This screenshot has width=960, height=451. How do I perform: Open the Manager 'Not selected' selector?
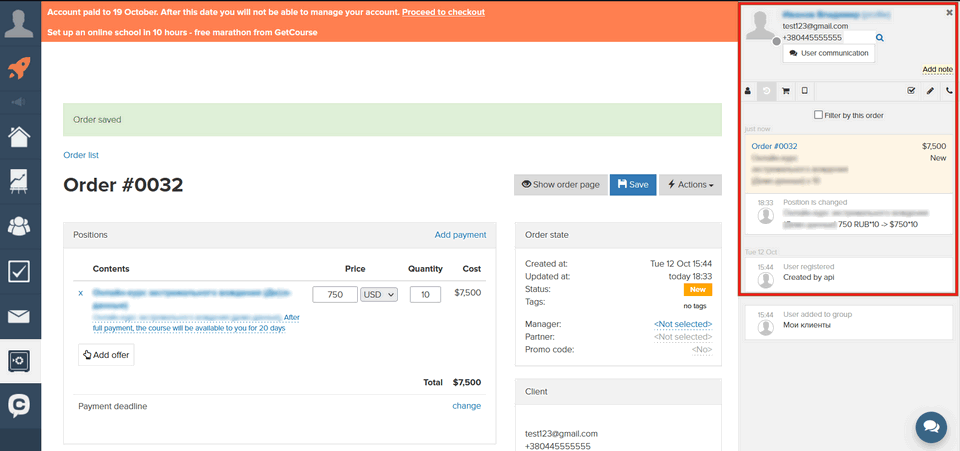[x=682, y=324]
